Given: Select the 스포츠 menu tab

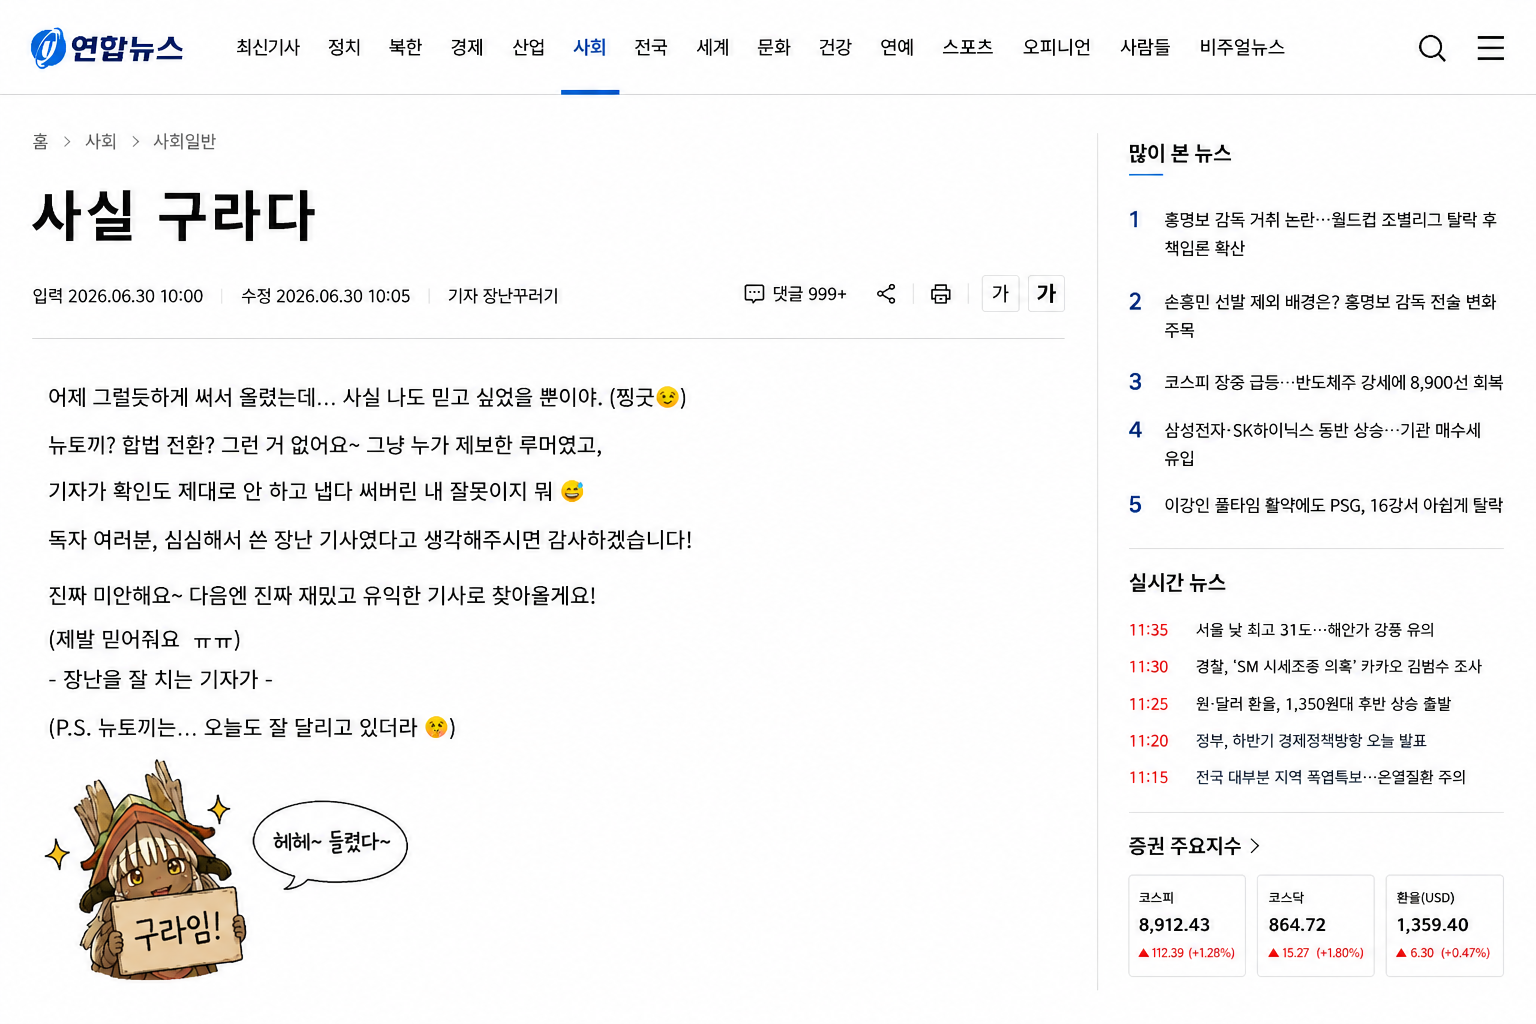Looking at the screenshot, I should tap(967, 47).
